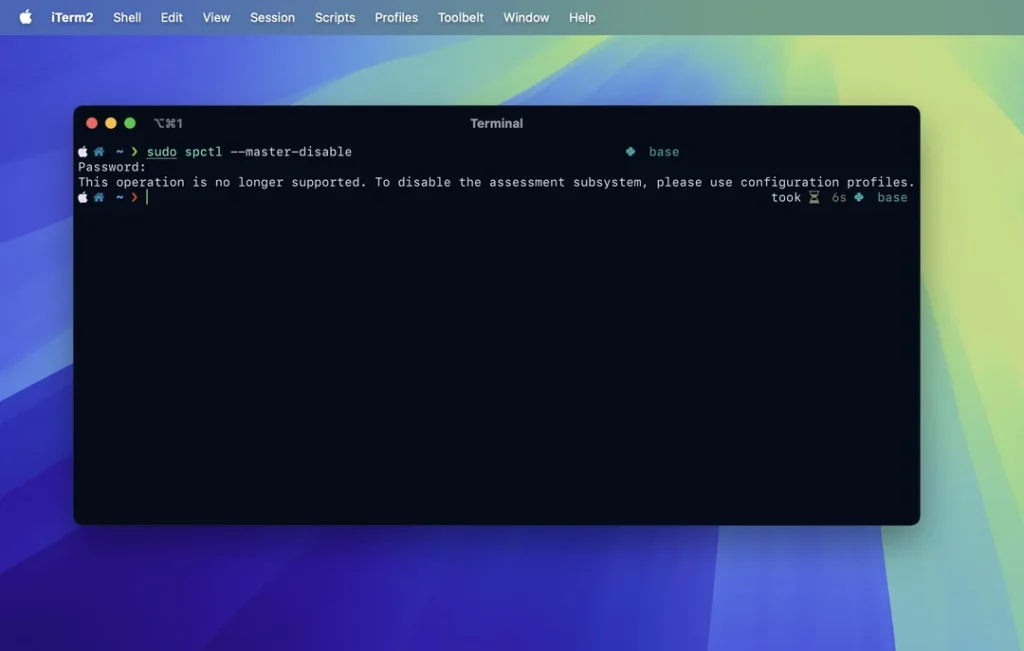Click the ⌥⌘1 window shortcut label
Viewport: 1024px width, 651px height.
(168, 123)
